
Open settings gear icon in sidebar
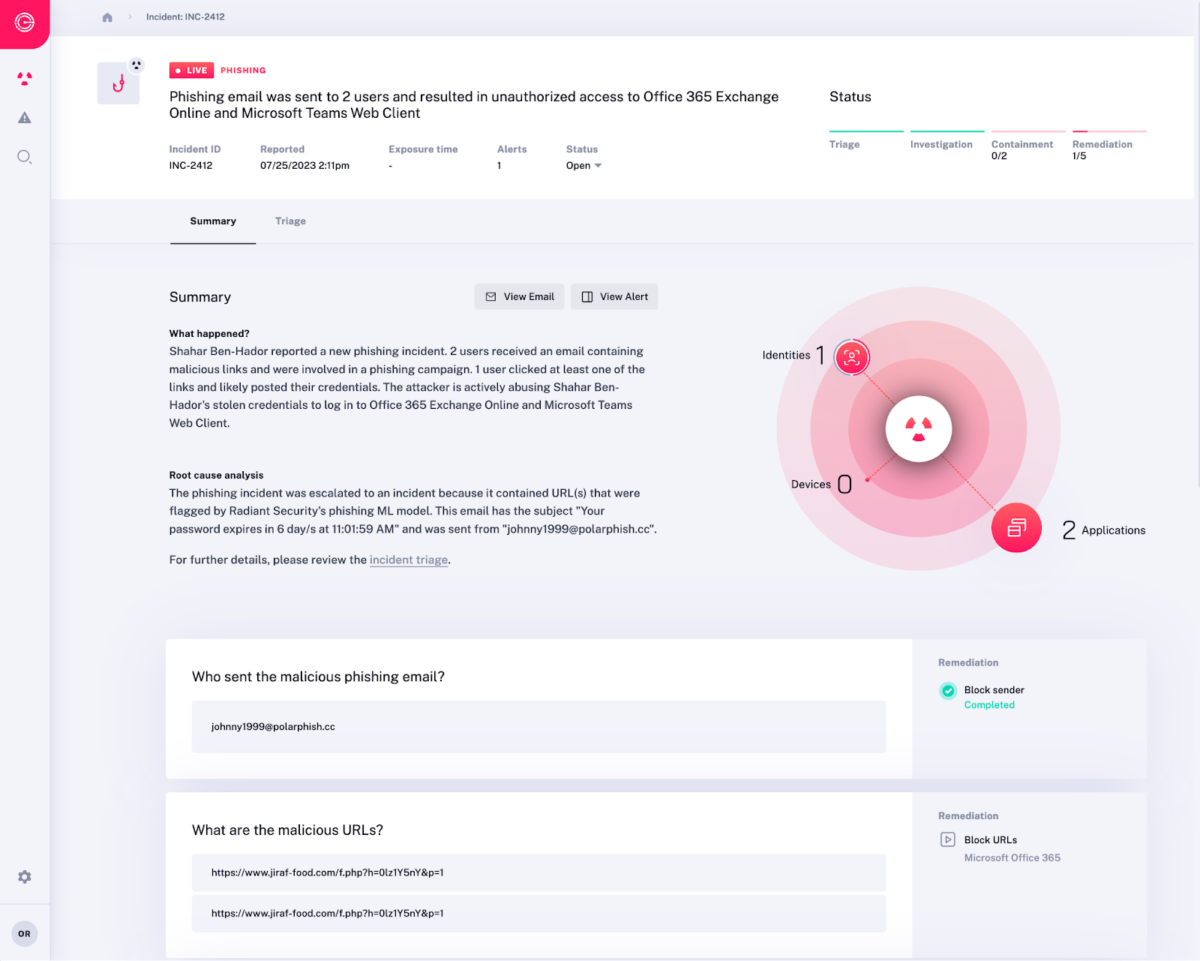coord(25,877)
